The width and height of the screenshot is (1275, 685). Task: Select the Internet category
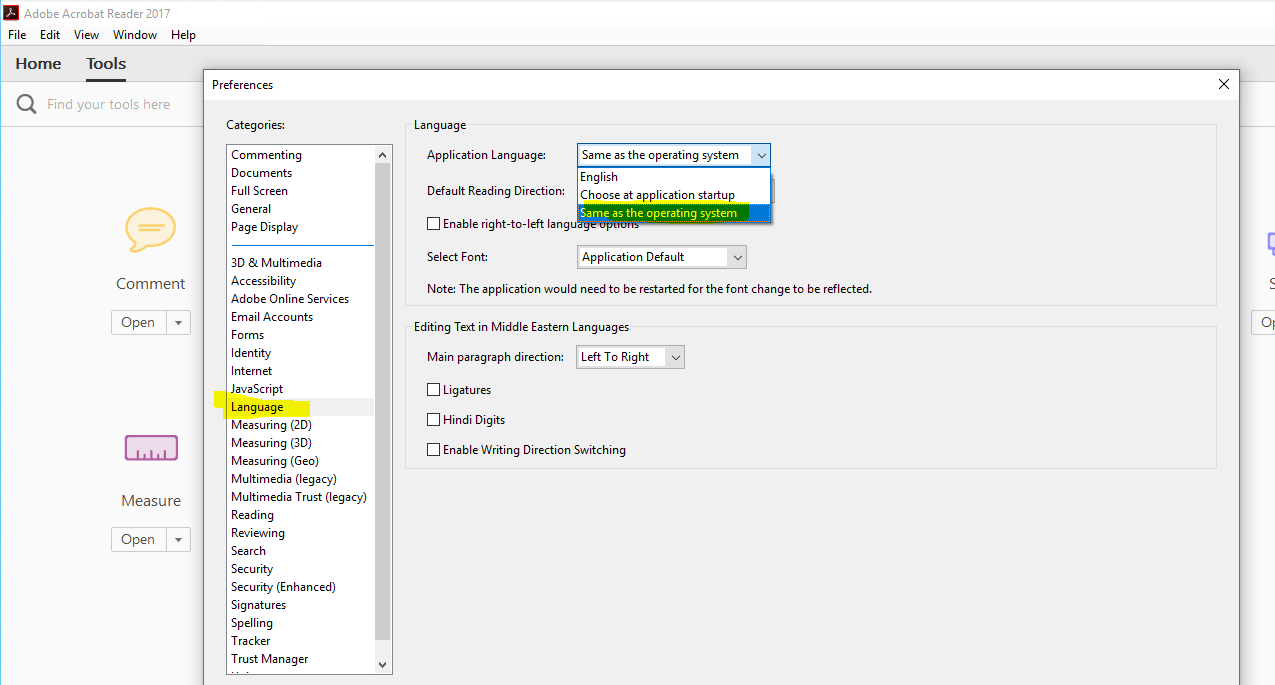[251, 371]
